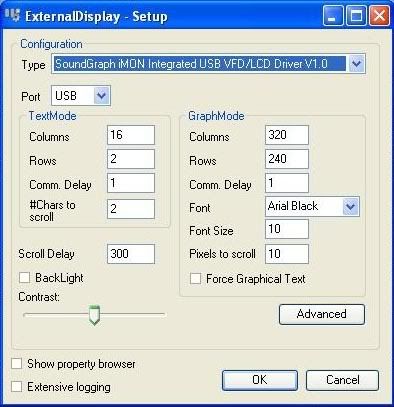The height and width of the screenshot is (407, 394).
Task: Close the ExternalDisplay Setup window
Action: click(379, 16)
